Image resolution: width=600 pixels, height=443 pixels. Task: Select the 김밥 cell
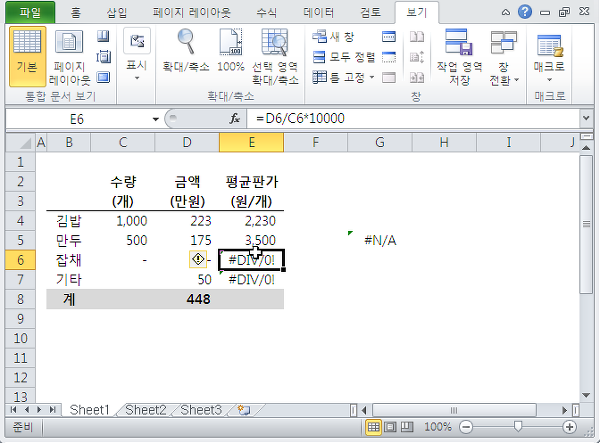69,221
